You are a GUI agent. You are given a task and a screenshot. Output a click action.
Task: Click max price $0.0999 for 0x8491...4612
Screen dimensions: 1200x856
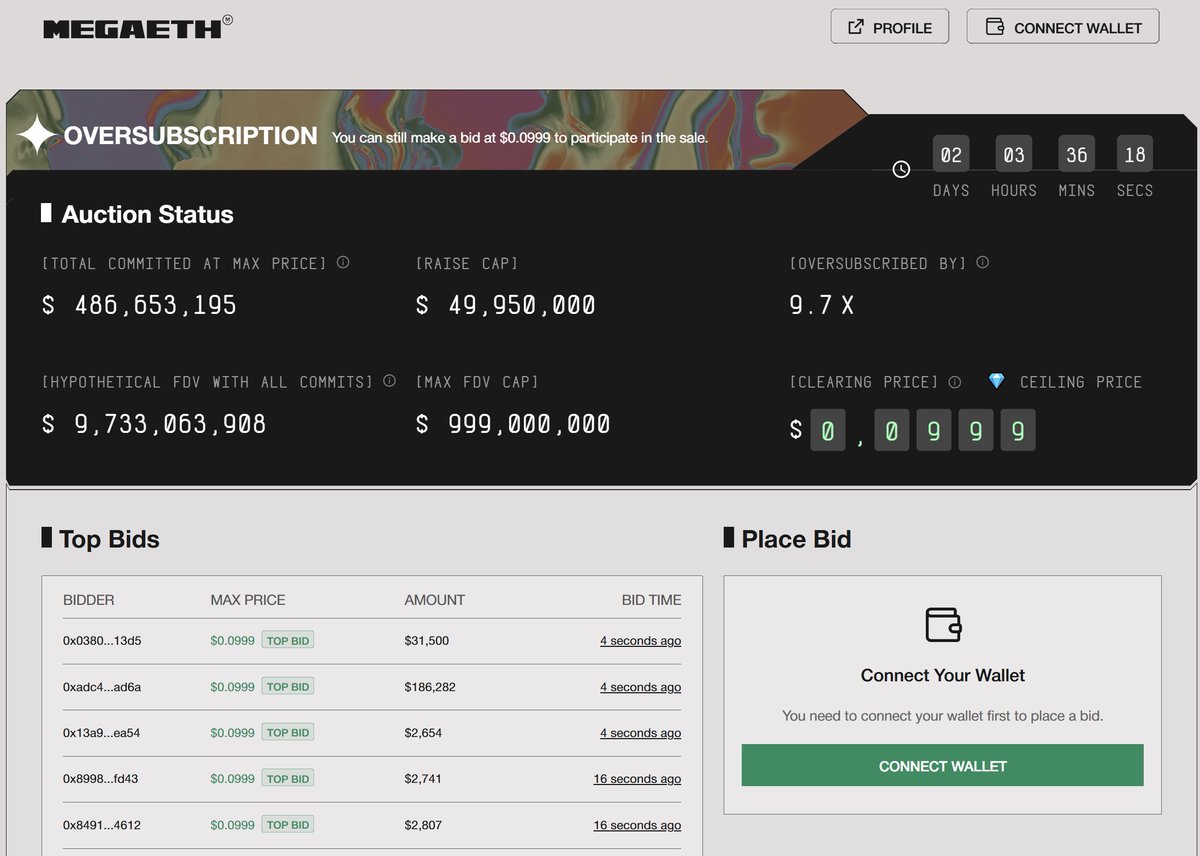(232, 825)
